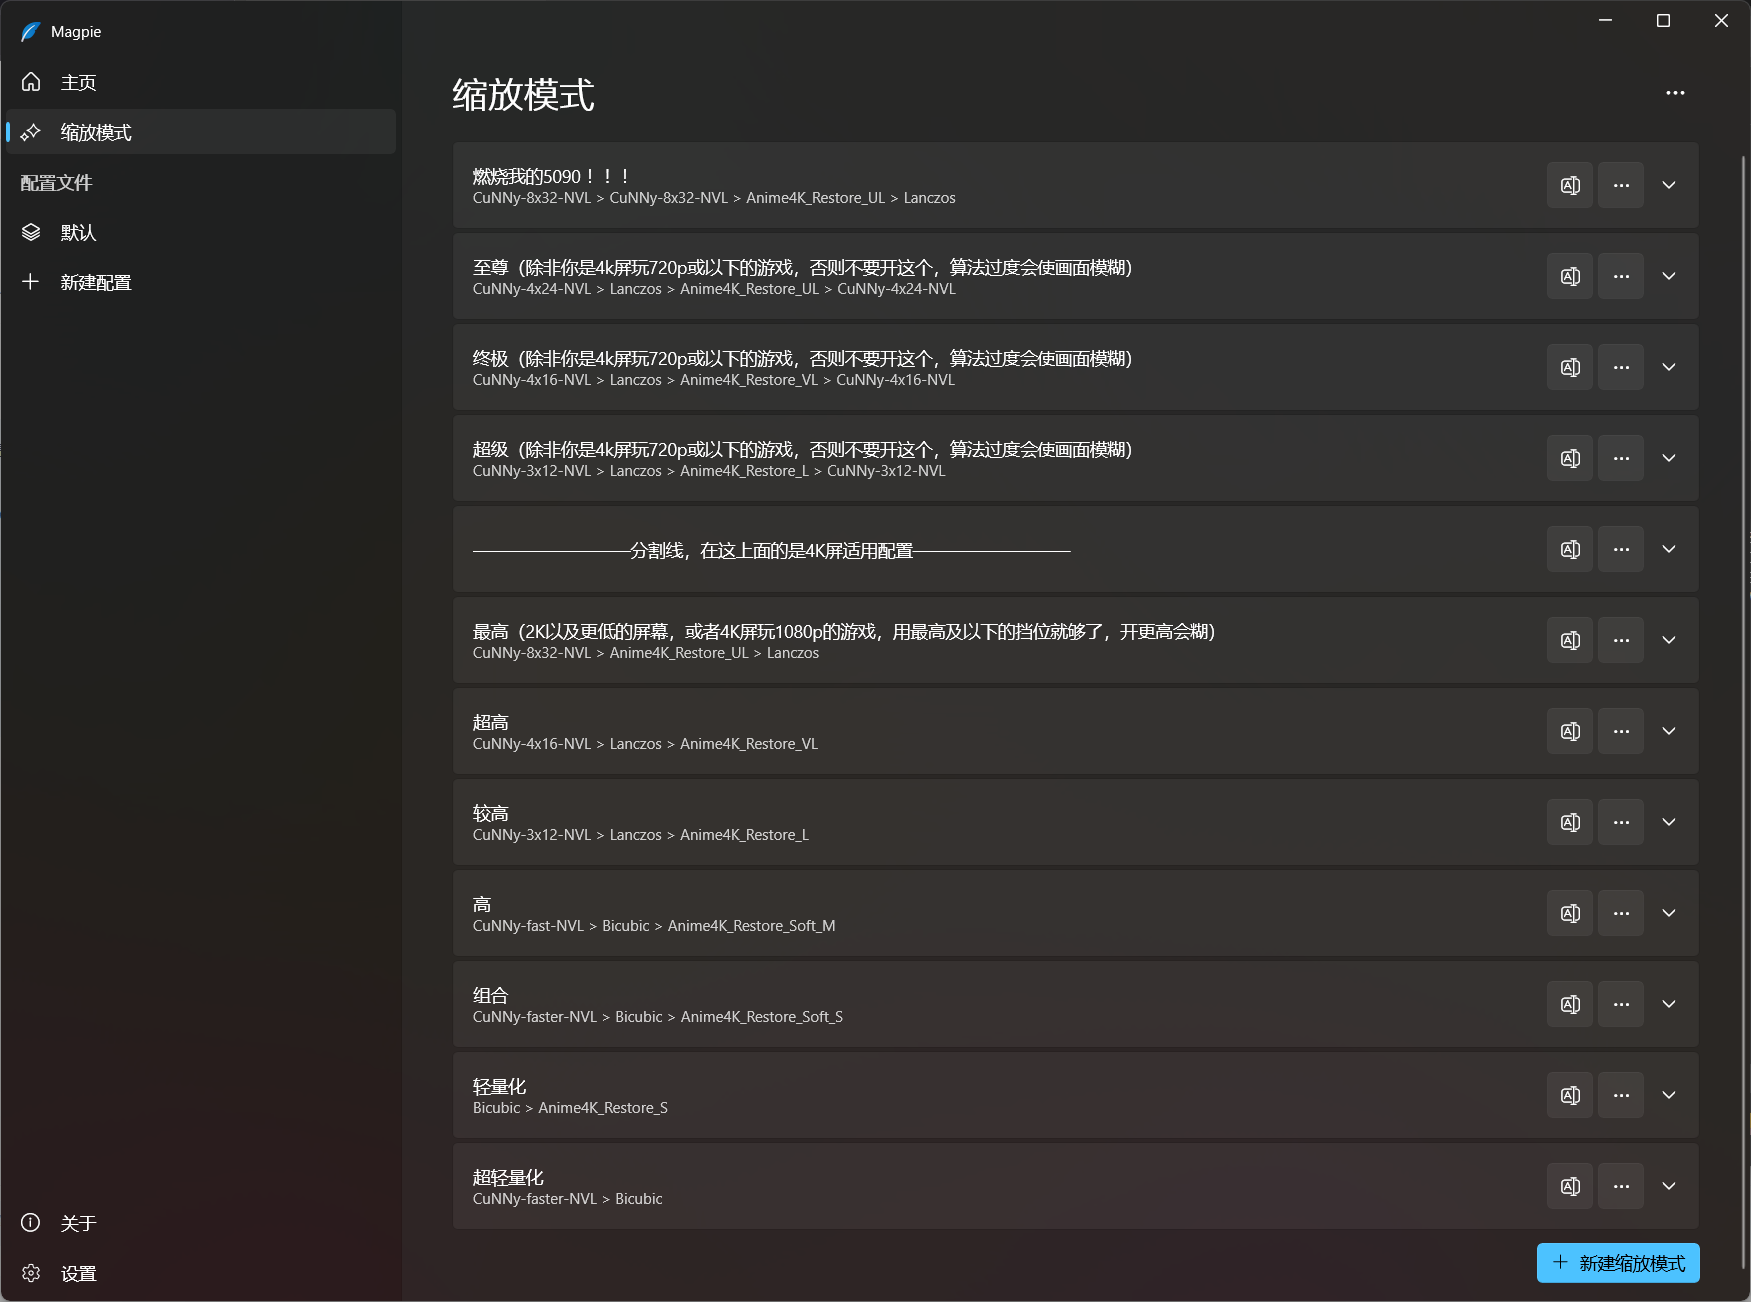
Task: Click rename icon for 分割线 row
Action: (1570, 549)
